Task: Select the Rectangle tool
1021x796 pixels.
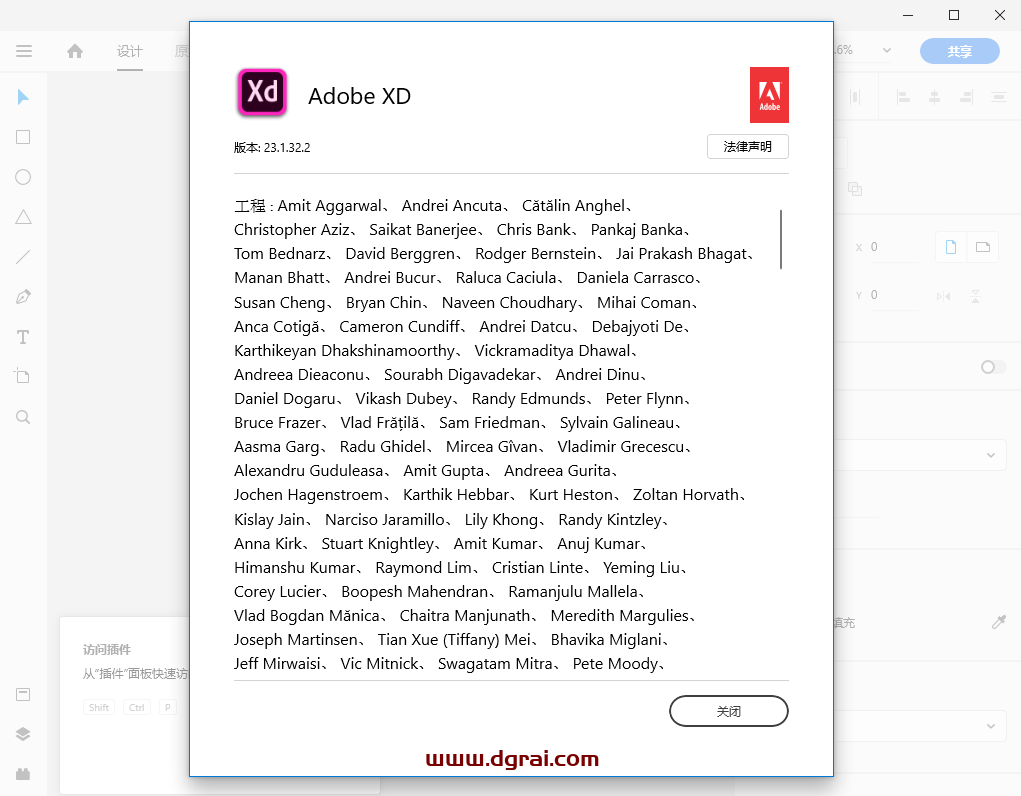Action: tap(23, 137)
